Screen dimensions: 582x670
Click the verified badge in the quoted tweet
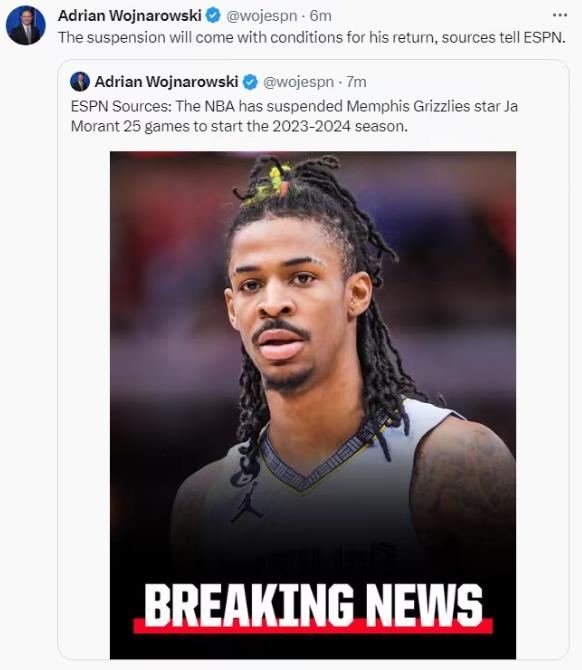tap(250, 82)
